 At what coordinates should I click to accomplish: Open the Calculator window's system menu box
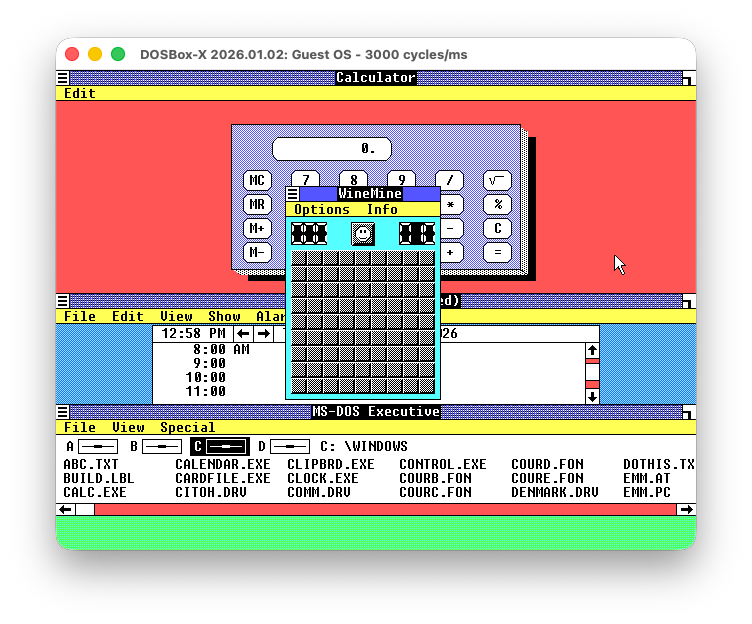click(x=63, y=78)
